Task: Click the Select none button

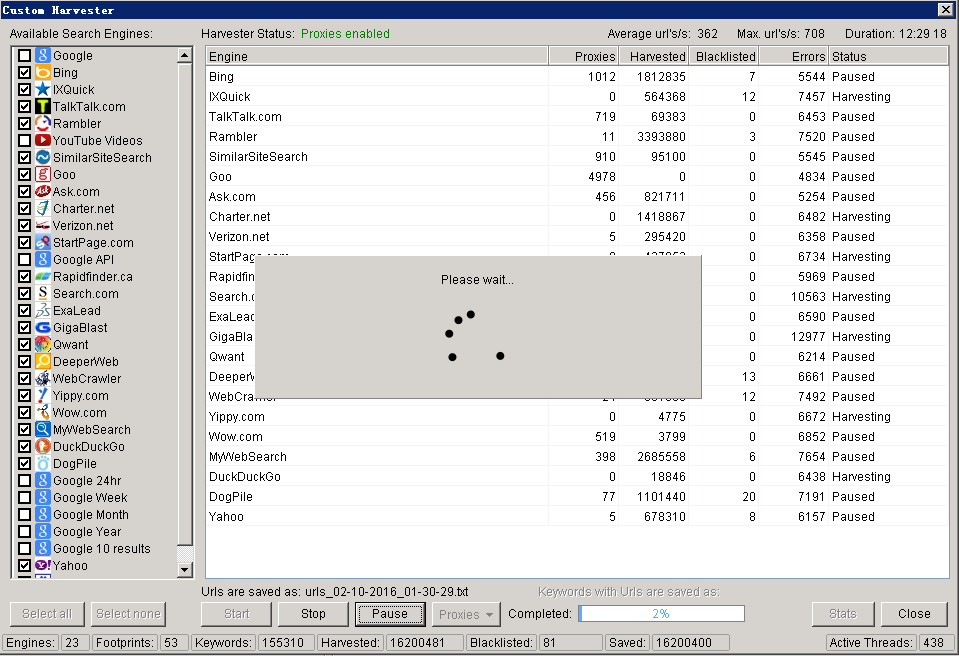Action: click(128, 614)
